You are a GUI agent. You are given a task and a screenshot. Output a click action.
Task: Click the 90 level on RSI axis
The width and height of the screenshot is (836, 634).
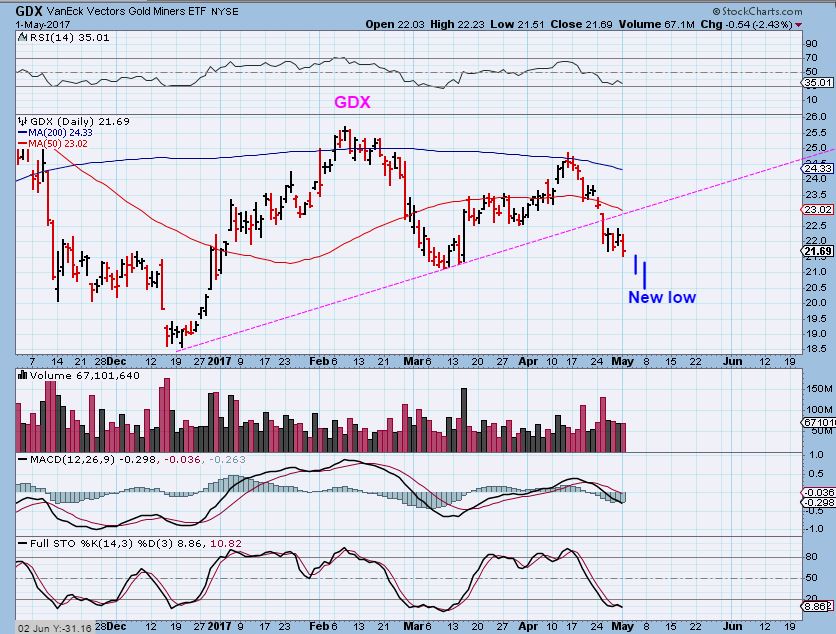(x=812, y=44)
